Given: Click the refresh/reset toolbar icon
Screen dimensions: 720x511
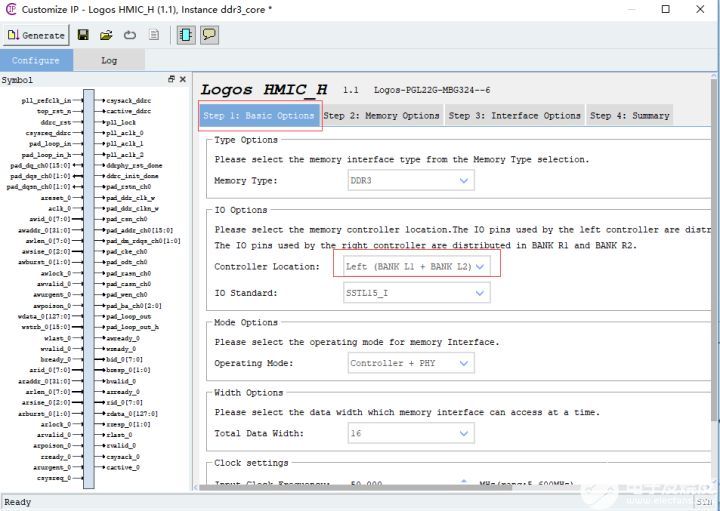Looking at the screenshot, I should click(130, 35).
